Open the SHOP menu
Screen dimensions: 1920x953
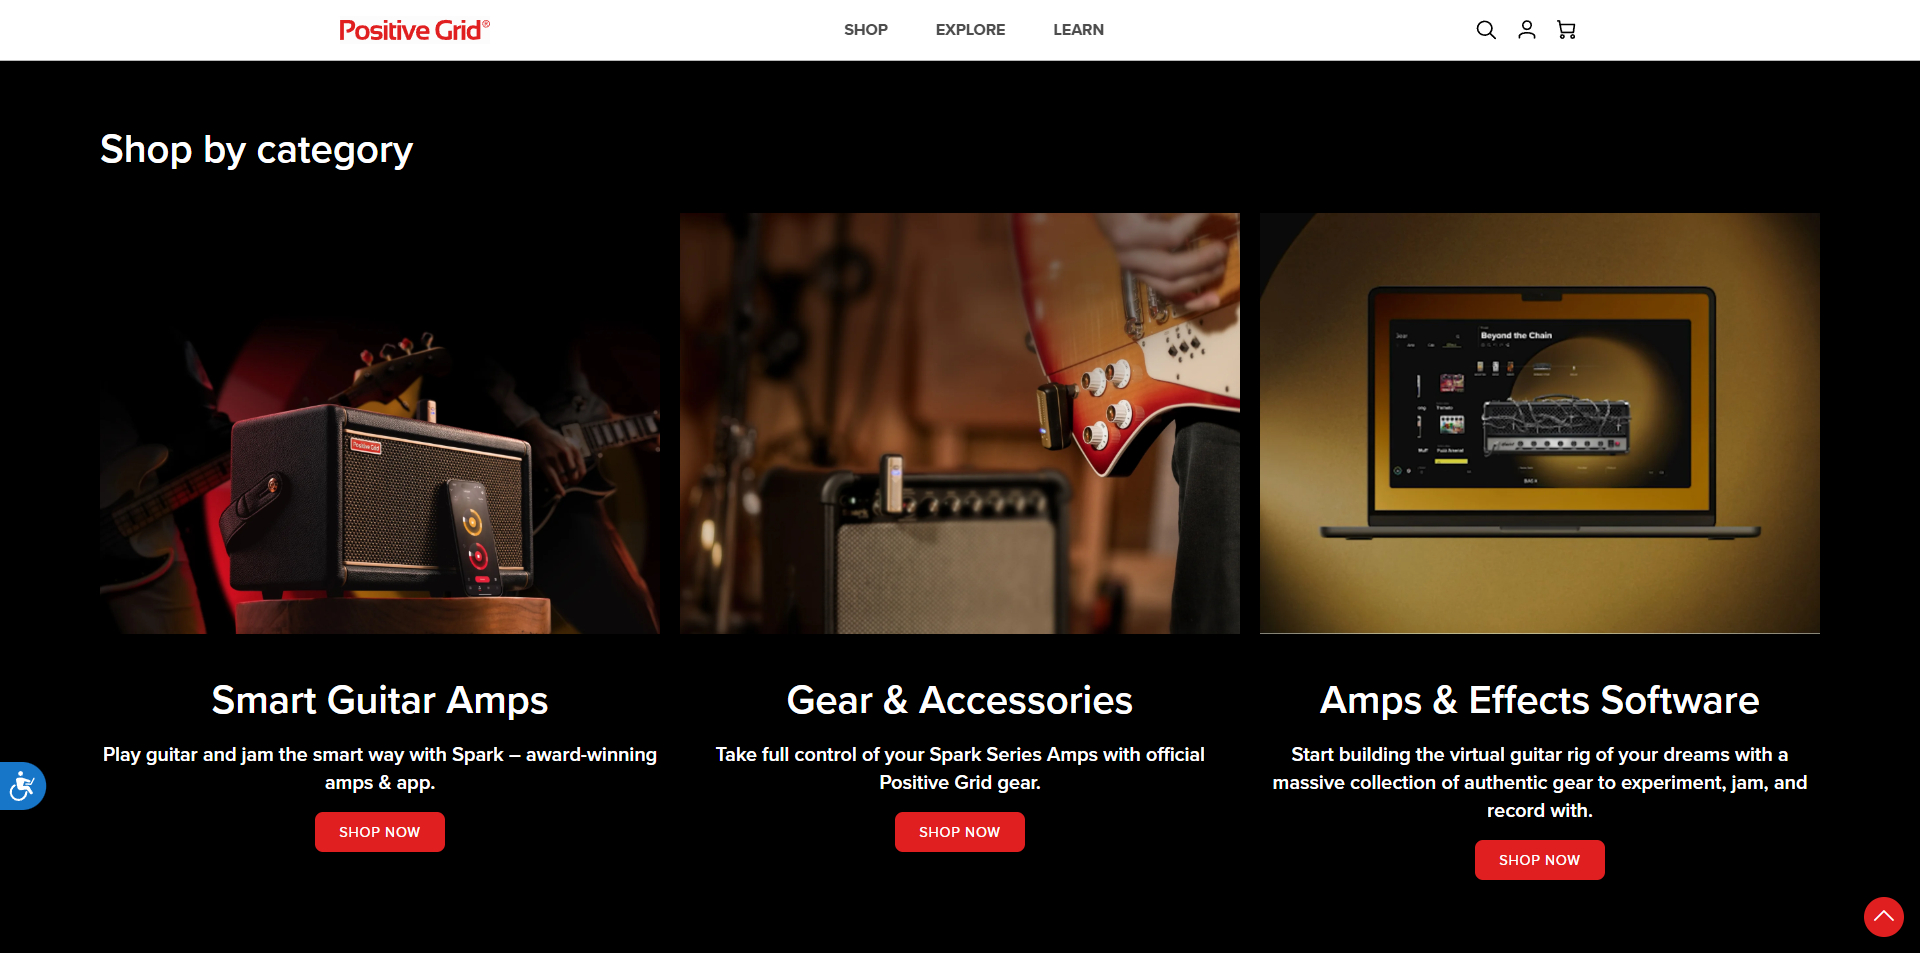click(866, 30)
